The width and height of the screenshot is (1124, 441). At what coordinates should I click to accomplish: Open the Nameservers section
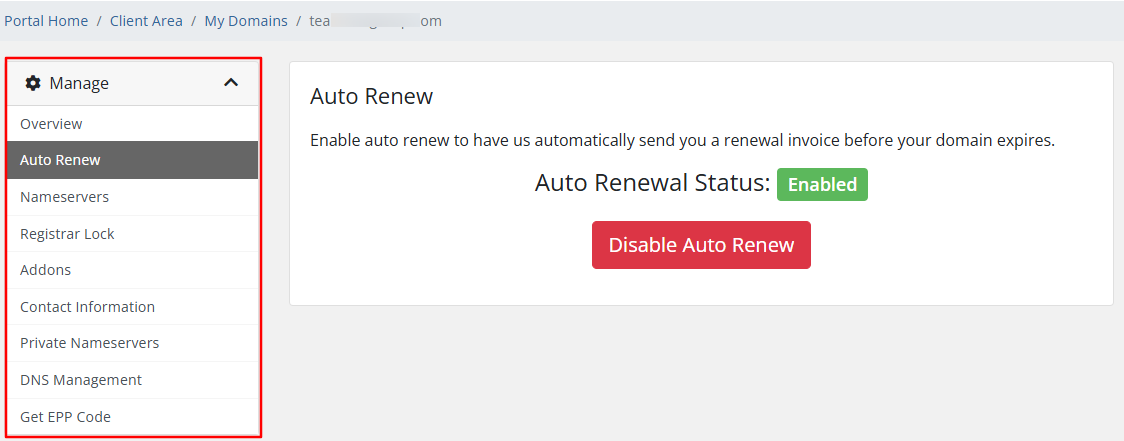[x=64, y=197]
